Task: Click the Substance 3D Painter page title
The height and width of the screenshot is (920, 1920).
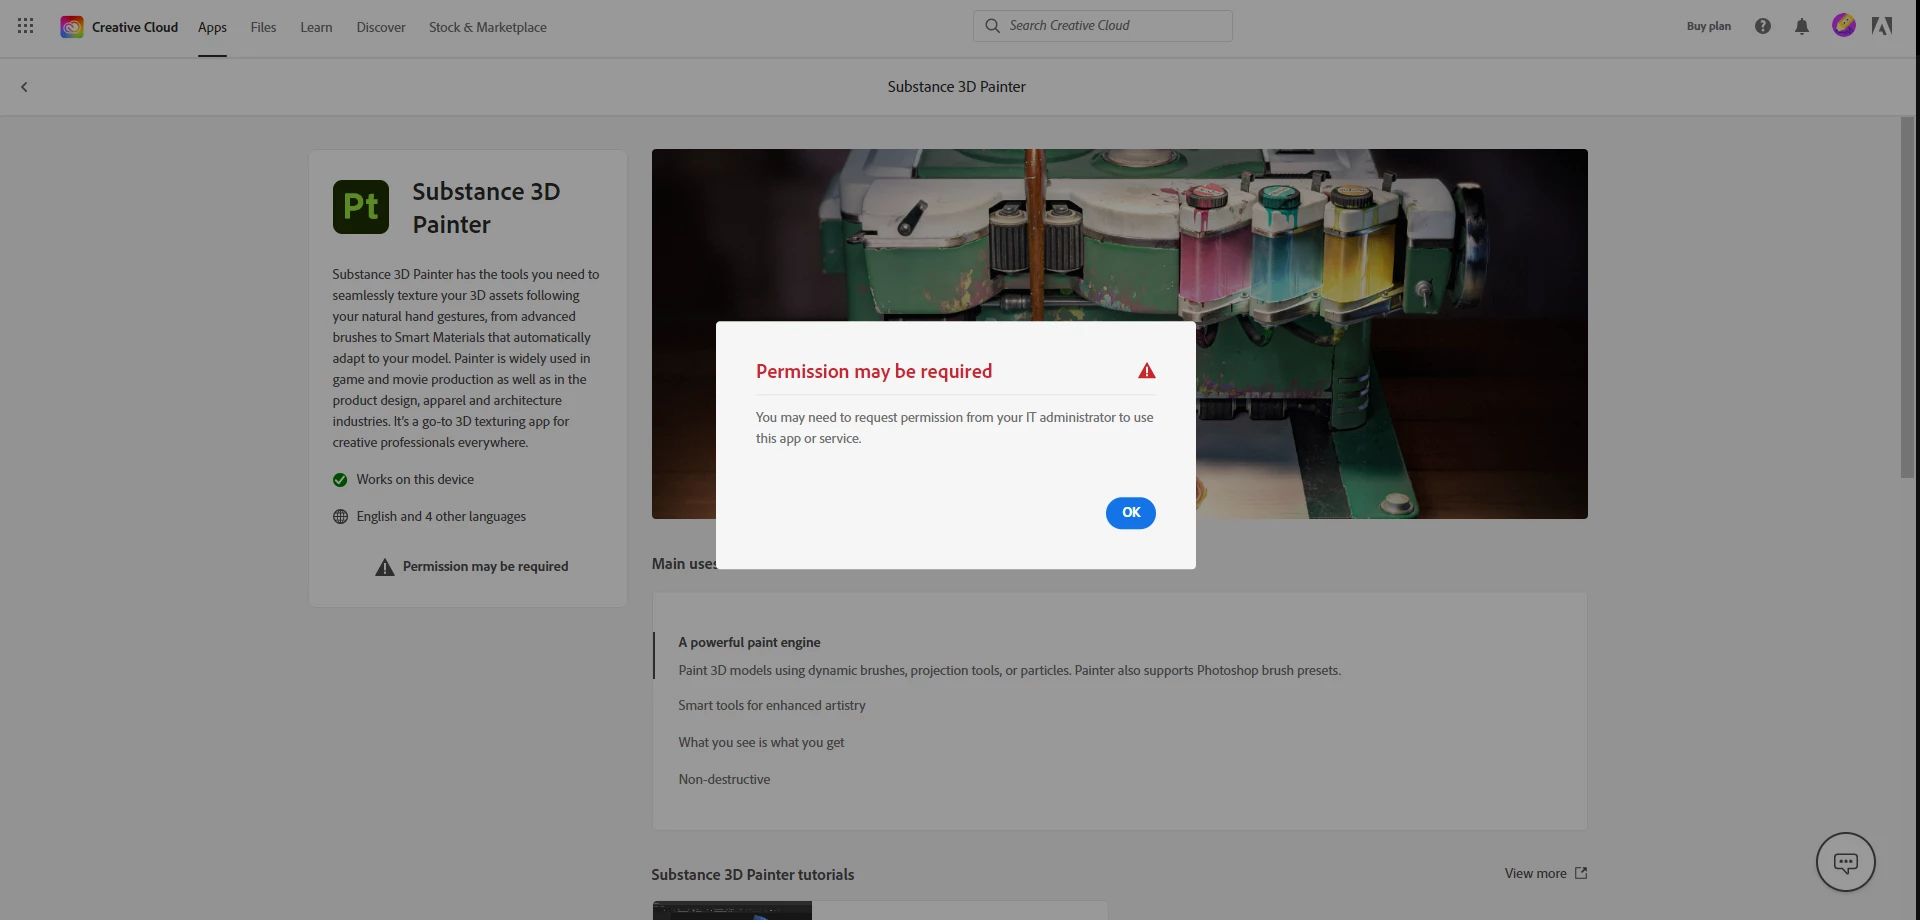Action: (x=957, y=87)
